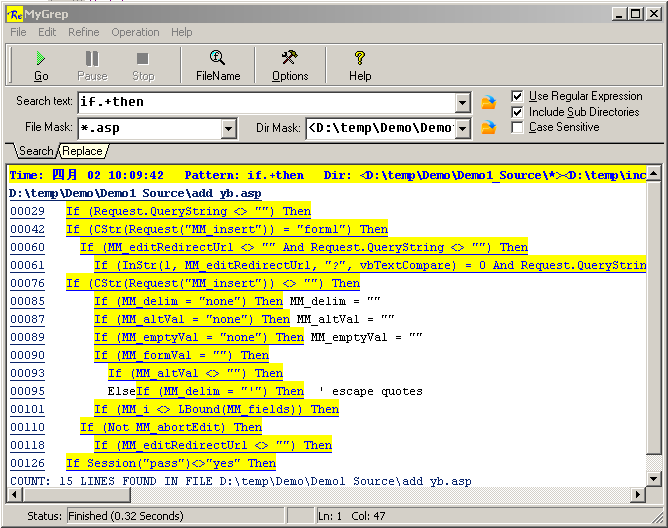This screenshot has width=668, height=528.
Task: Disable Use Regular Expression checkbox
Action: (517, 97)
